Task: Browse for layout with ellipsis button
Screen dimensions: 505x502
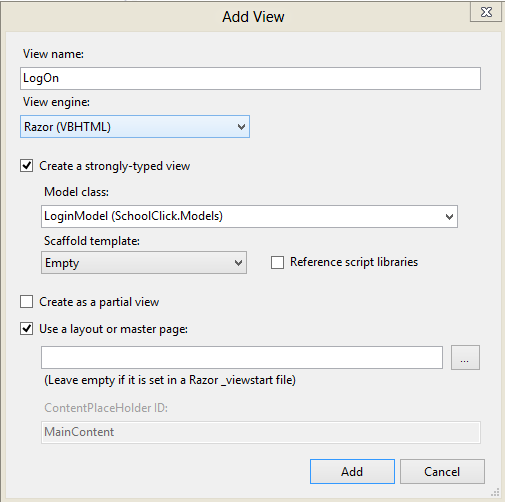Action: click(x=465, y=357)
